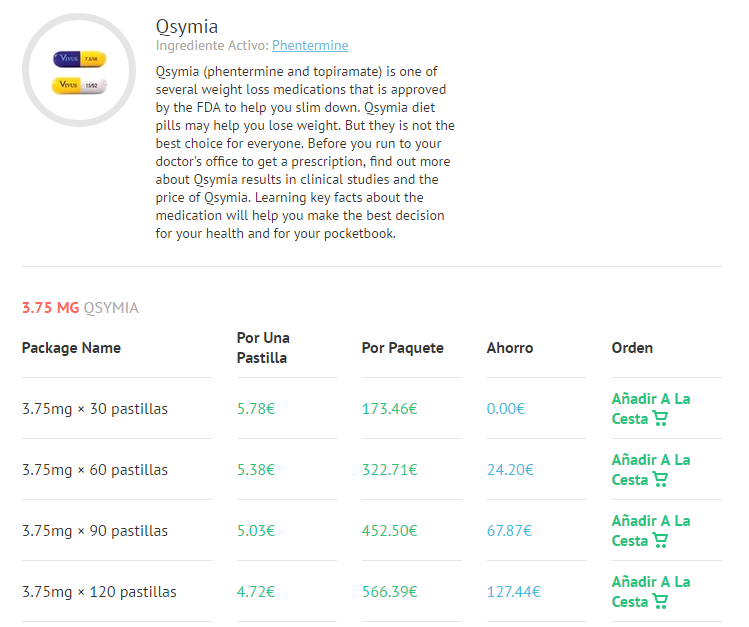Click the cart icon in the 30 pastillas row
This screenshot has width=749, height=627.
coord(660,419)
